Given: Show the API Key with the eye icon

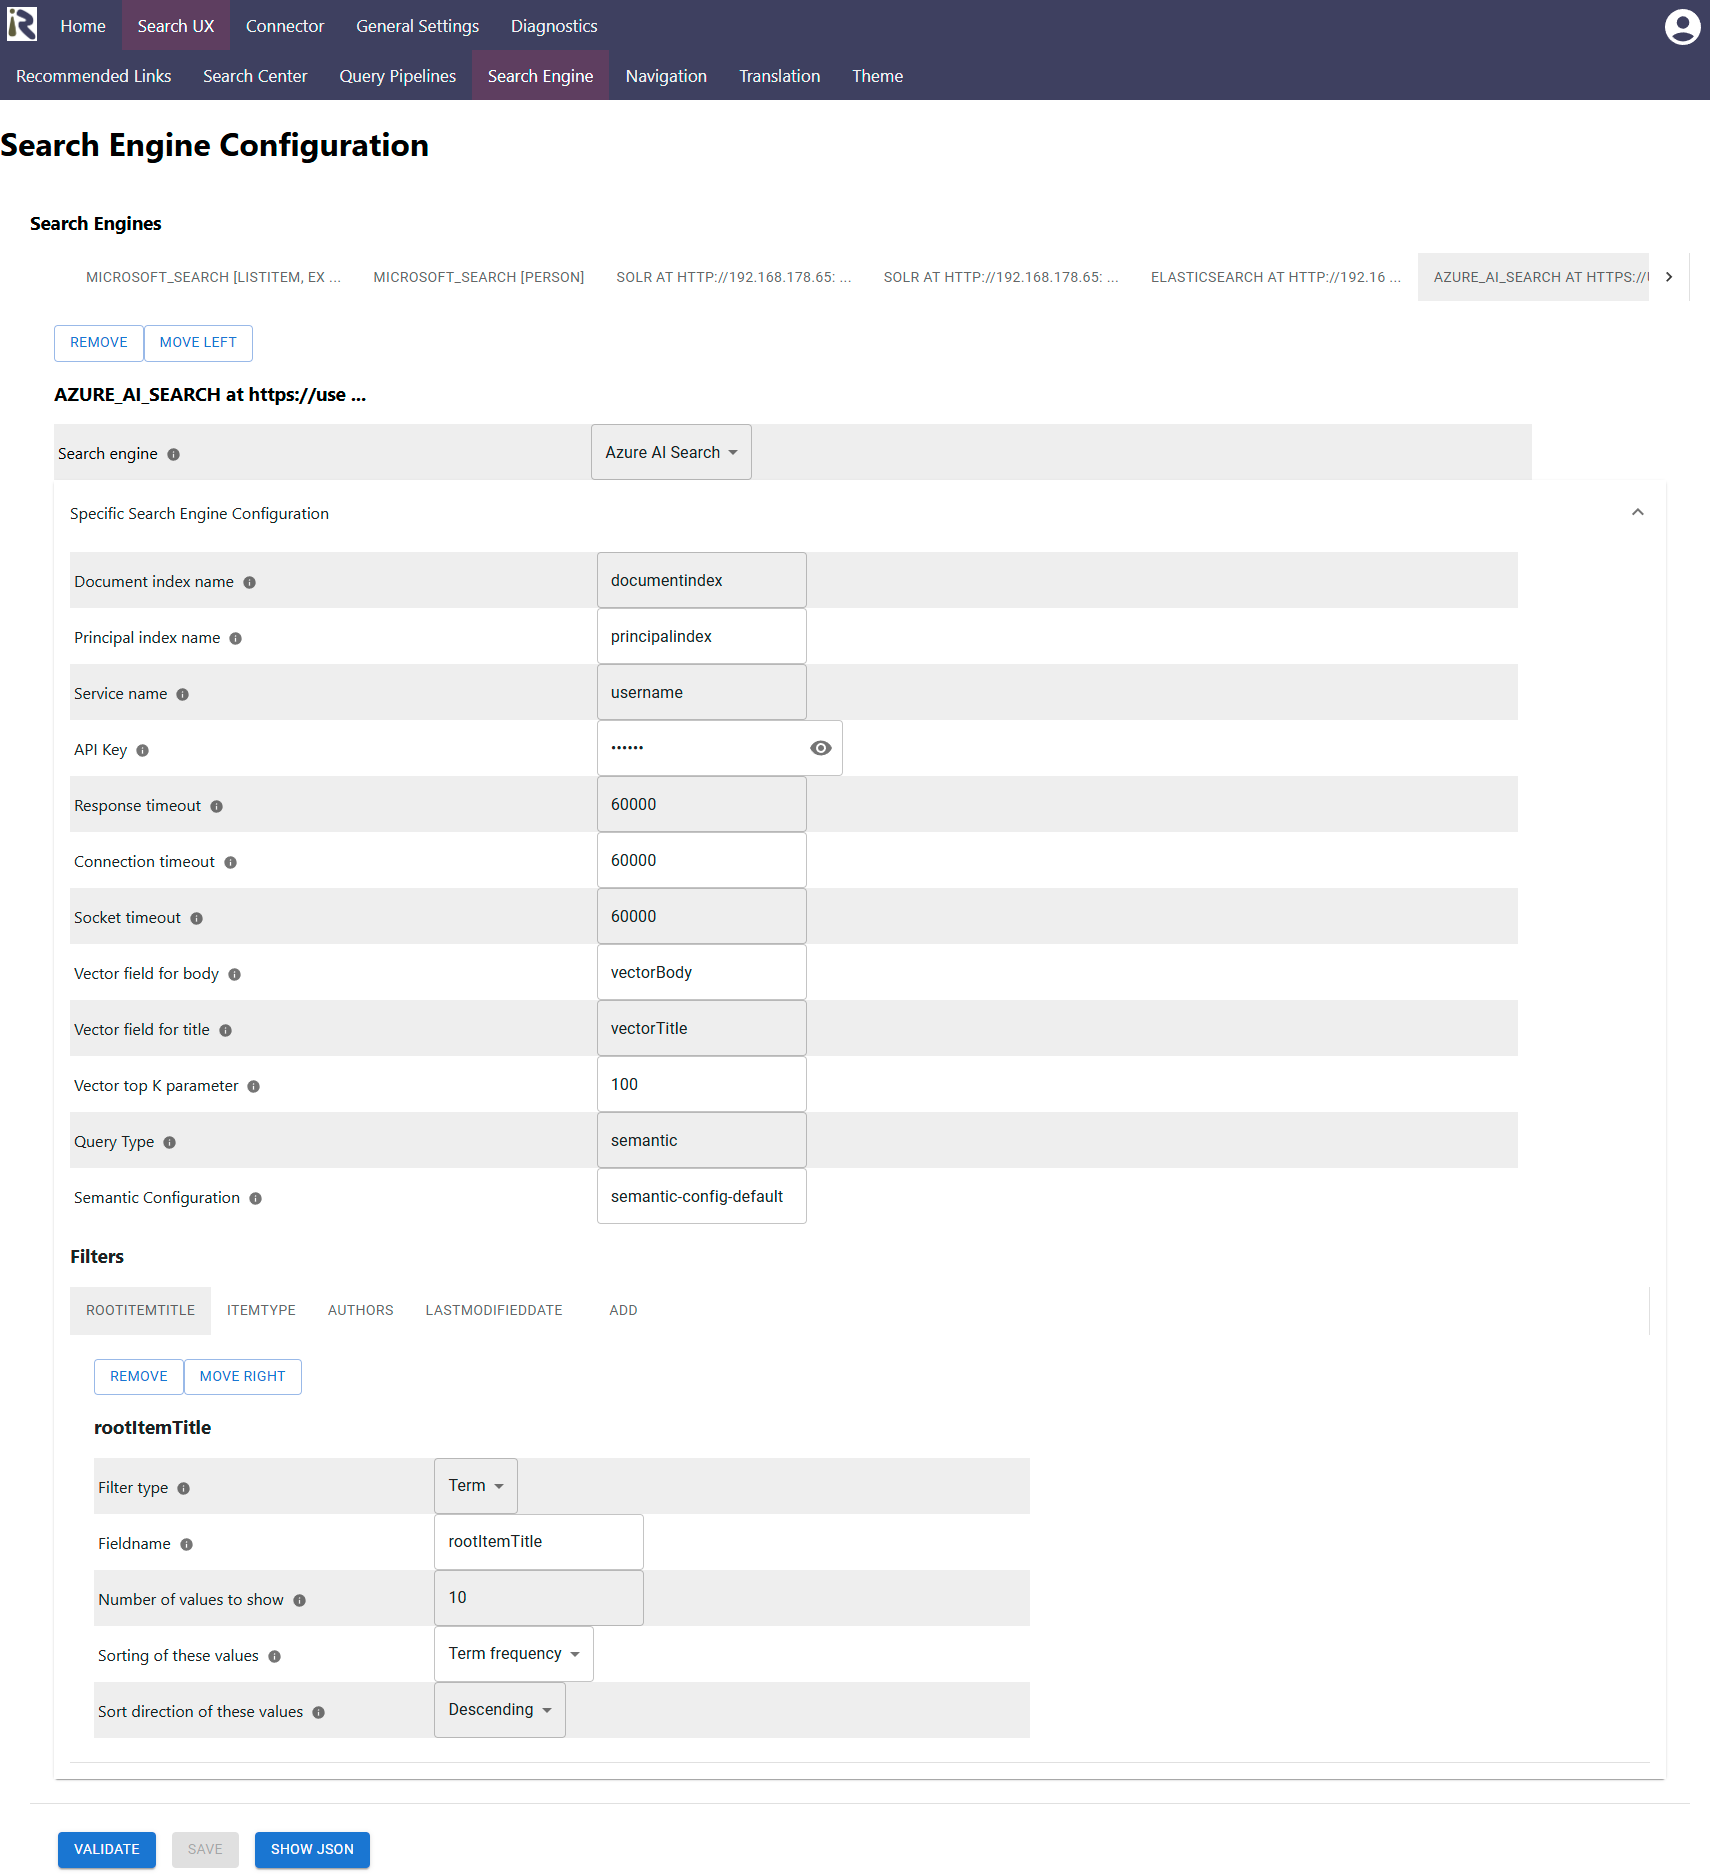Looking at the screenshot, I should pyautogui.click(x=821, y=748).
